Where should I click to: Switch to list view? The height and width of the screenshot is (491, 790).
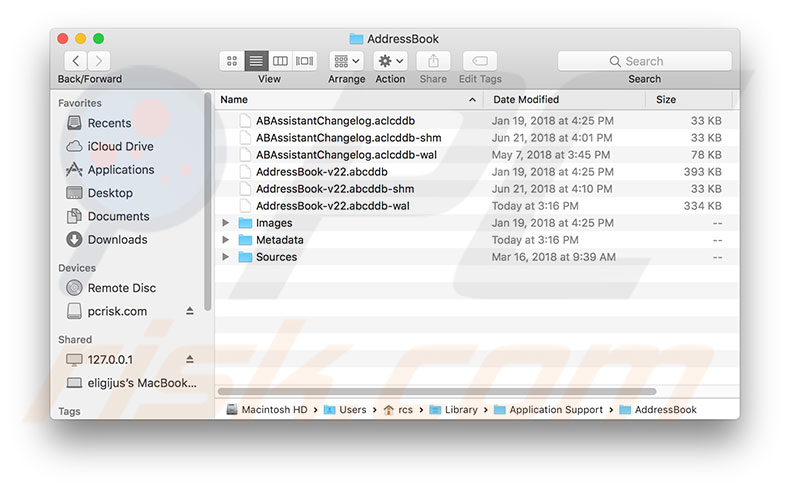pos(256,61)
